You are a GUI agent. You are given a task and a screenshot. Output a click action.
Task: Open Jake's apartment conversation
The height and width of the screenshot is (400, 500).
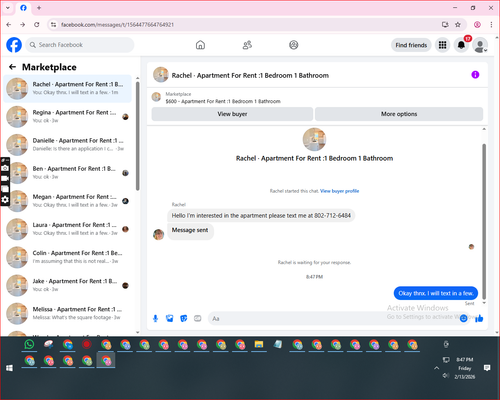pyautogui.click(x=68, y=285)
